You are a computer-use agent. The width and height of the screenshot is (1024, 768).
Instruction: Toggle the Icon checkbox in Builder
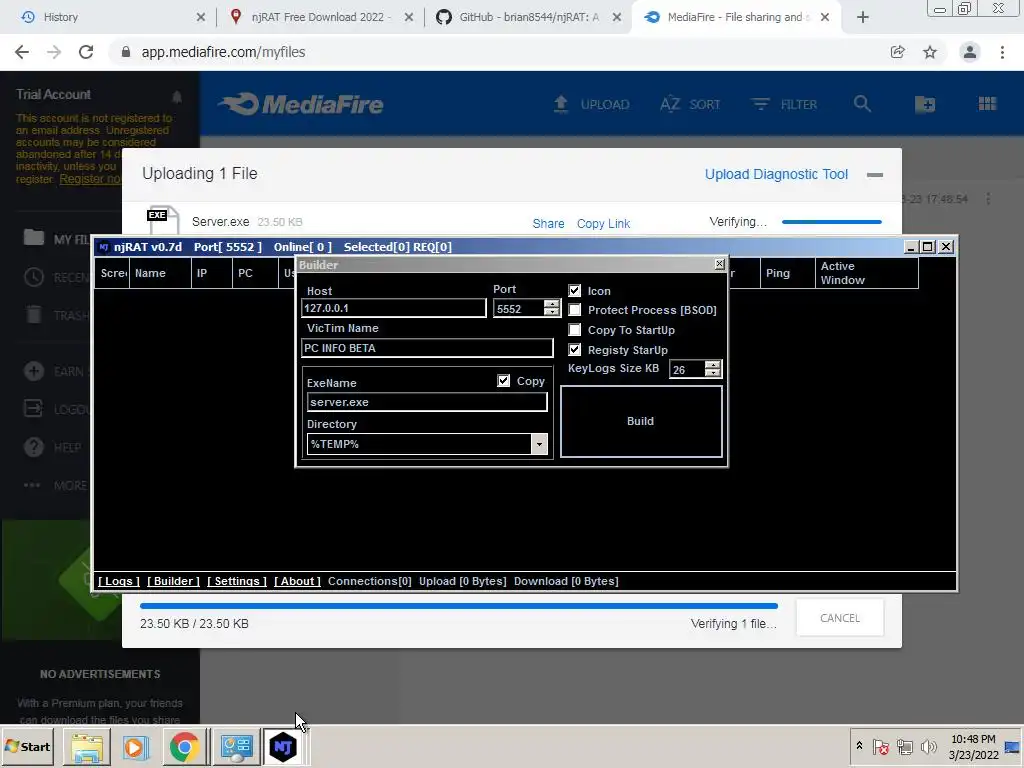[575, 291]
